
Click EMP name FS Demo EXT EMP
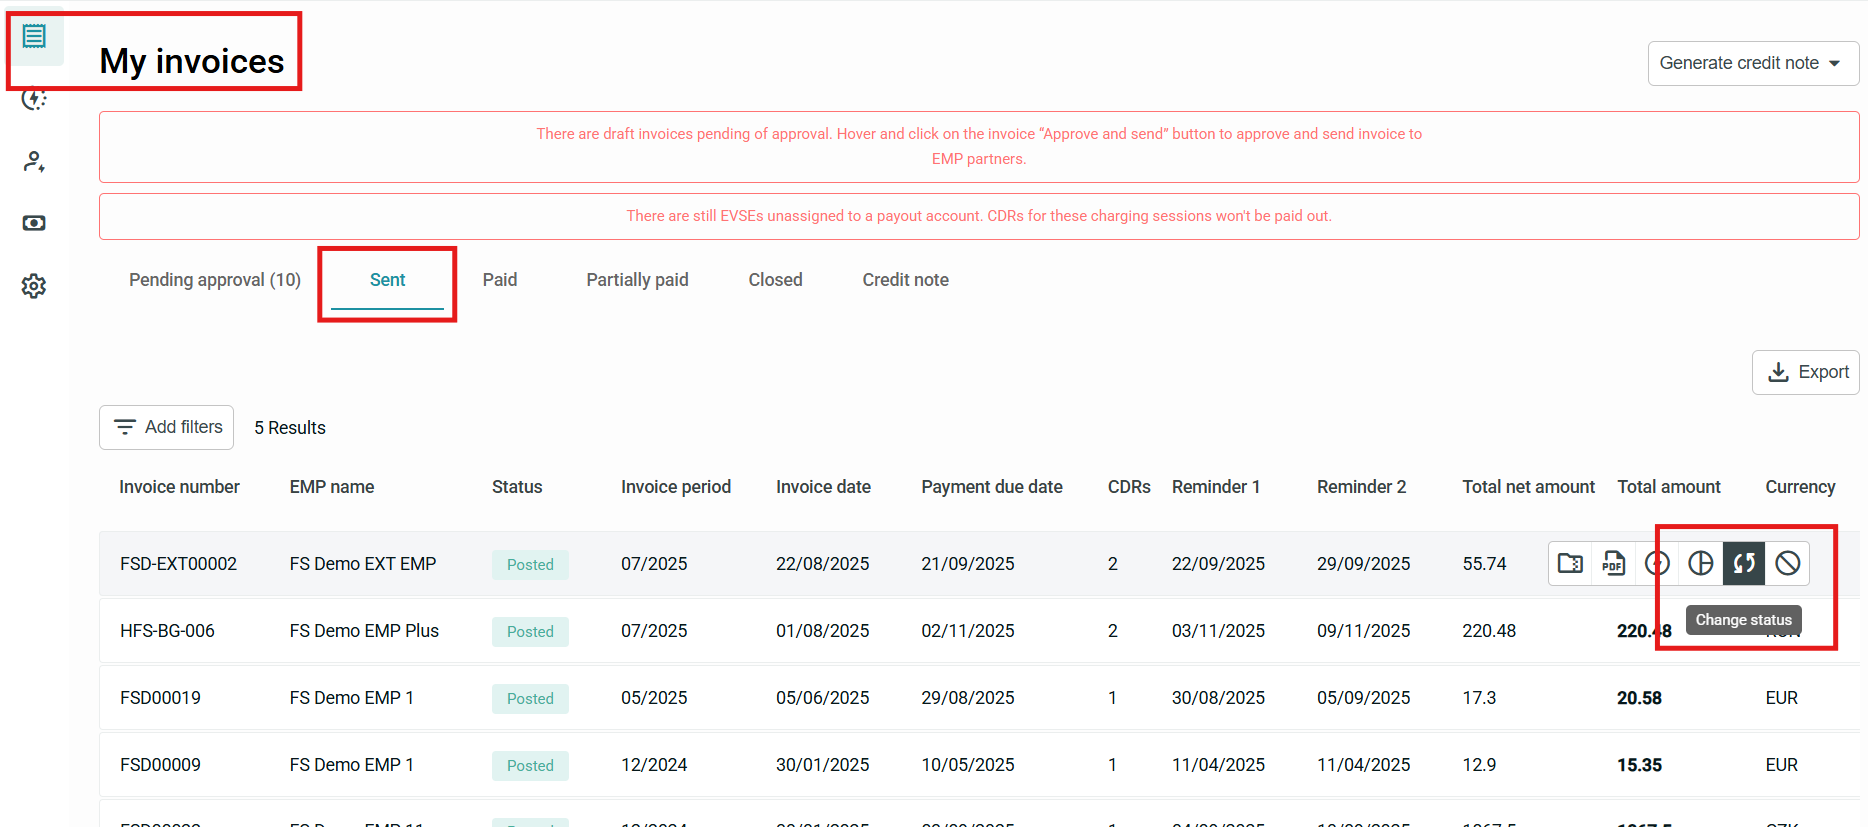click(x=363, y=564)
